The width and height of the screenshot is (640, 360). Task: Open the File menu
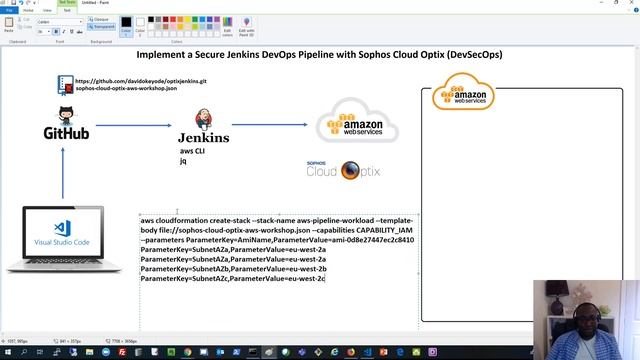click(9, 10)
